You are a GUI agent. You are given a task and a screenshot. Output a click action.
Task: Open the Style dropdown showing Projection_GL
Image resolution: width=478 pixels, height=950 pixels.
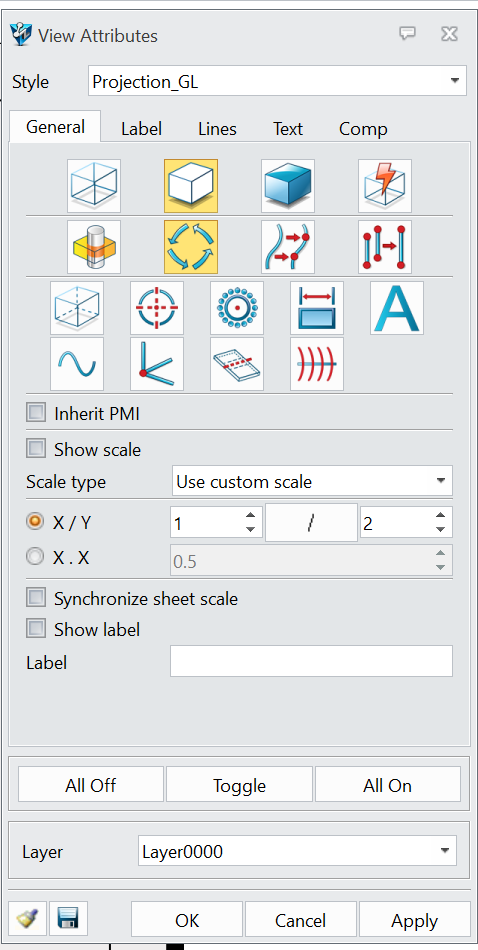click(277, 82)
